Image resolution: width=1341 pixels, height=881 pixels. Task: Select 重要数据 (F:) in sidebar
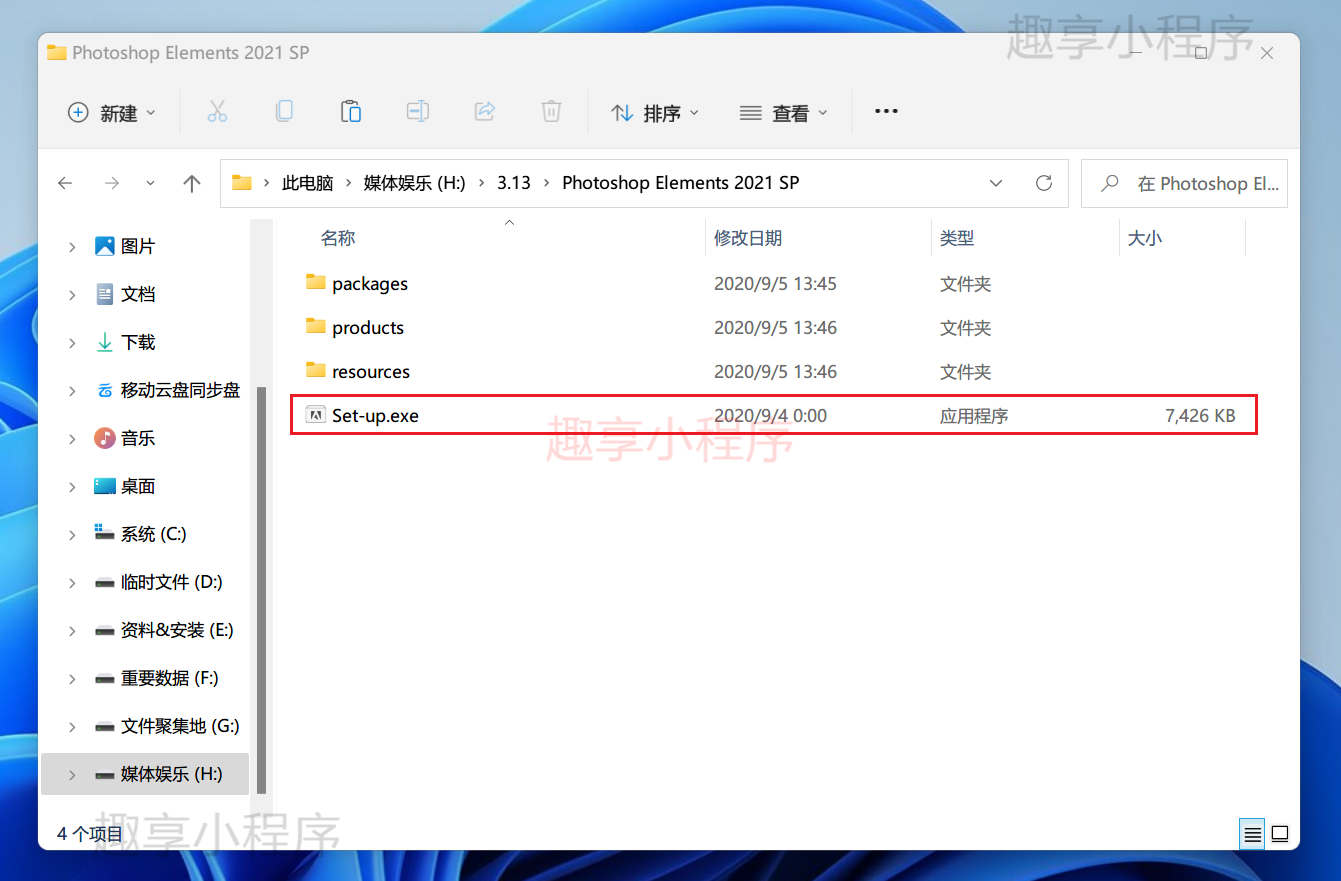pyautogui.click(x=169, y=678)
